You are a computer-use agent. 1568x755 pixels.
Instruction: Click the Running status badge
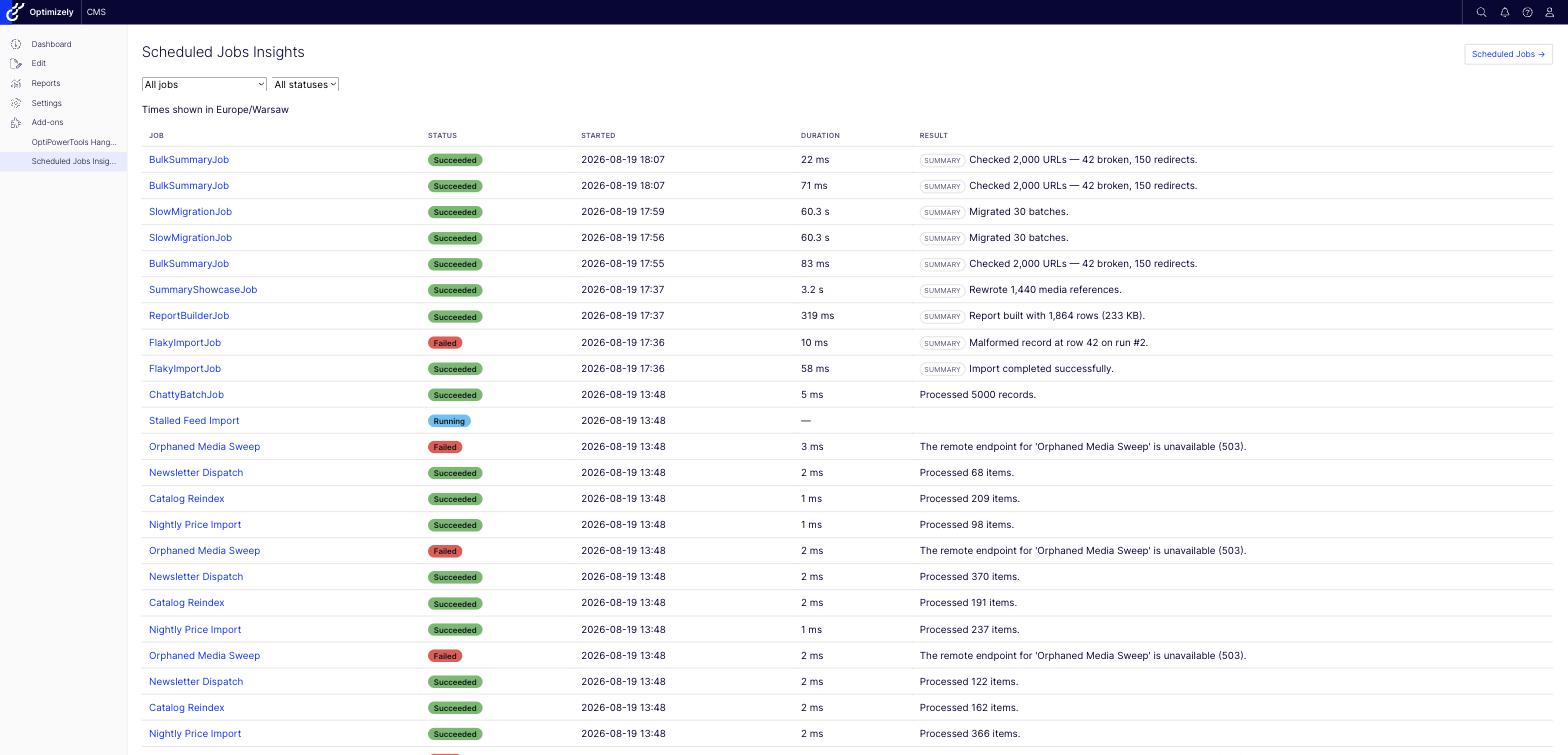449,421
